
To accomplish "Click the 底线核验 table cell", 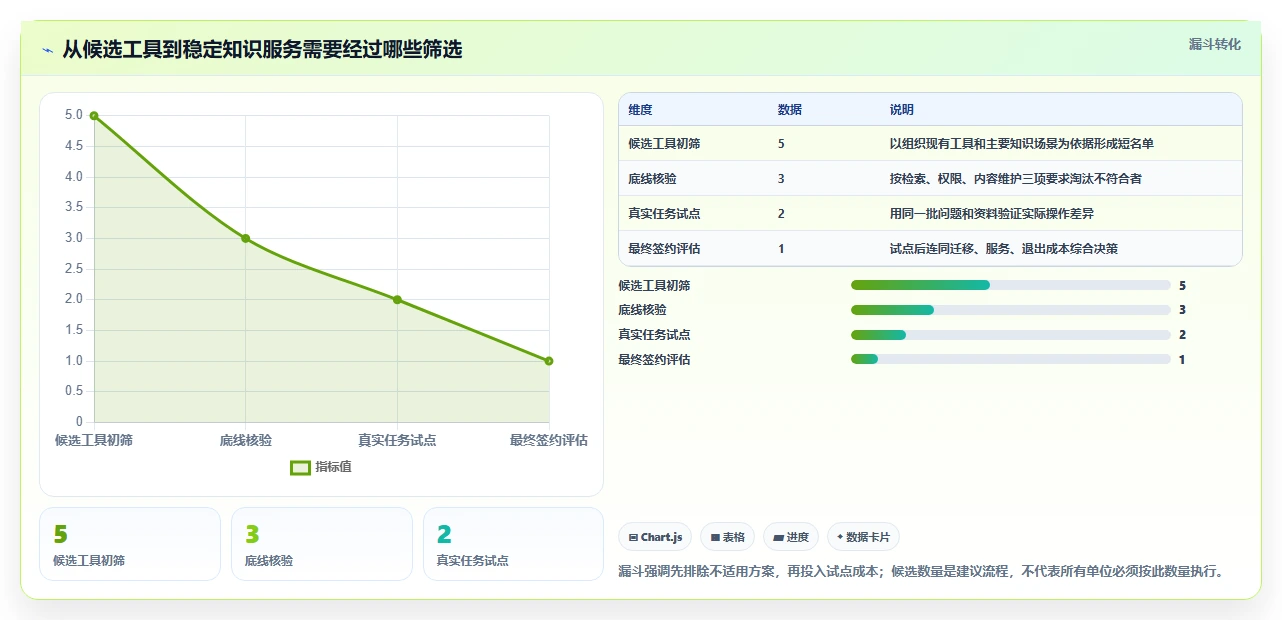I will [652, 179].
